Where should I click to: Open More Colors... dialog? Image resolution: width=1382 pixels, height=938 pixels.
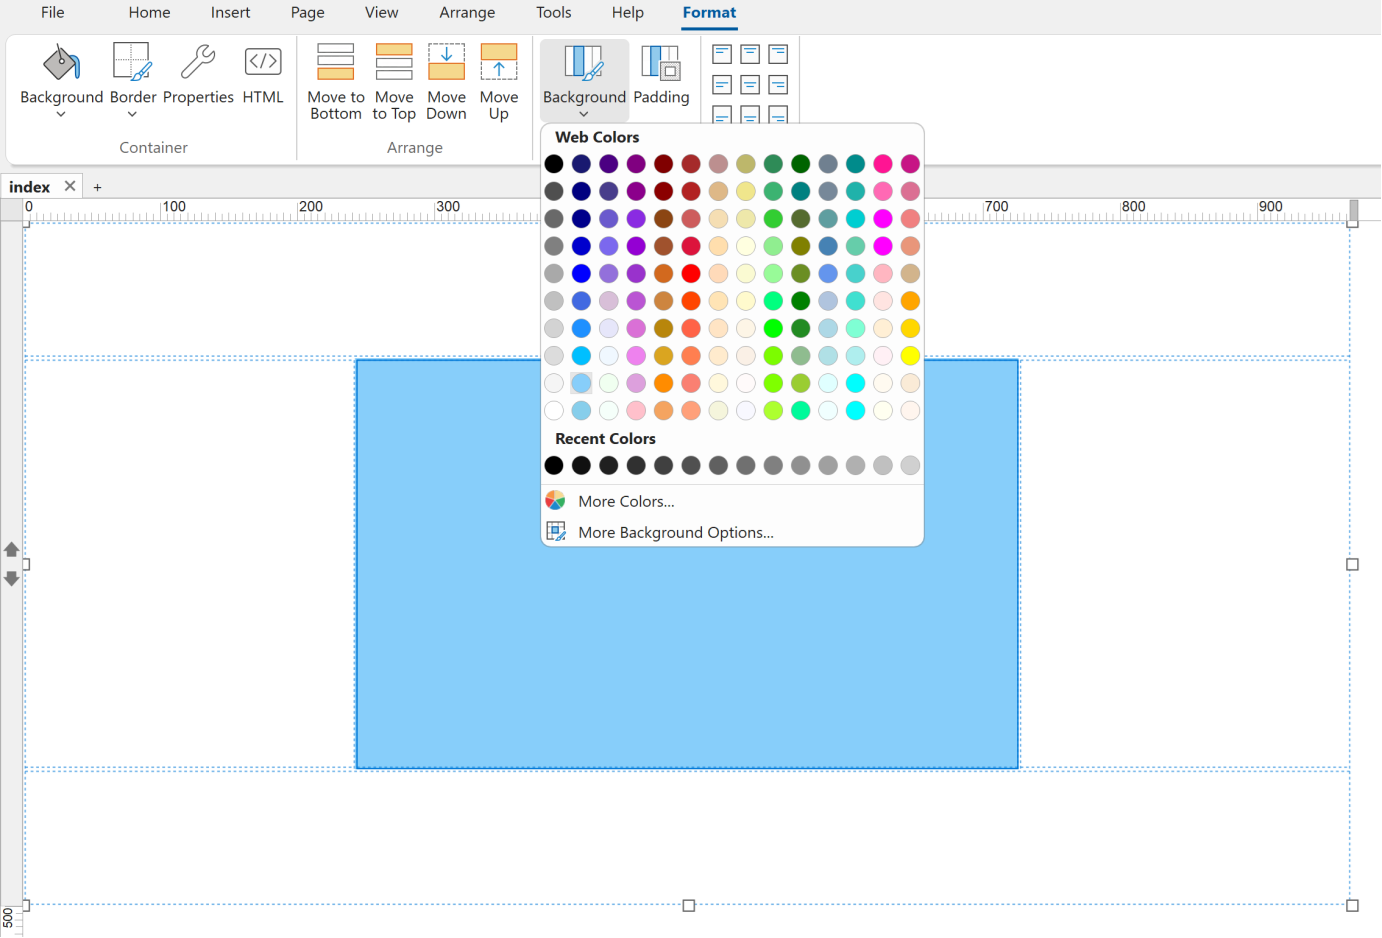click(x=626, y=501)
